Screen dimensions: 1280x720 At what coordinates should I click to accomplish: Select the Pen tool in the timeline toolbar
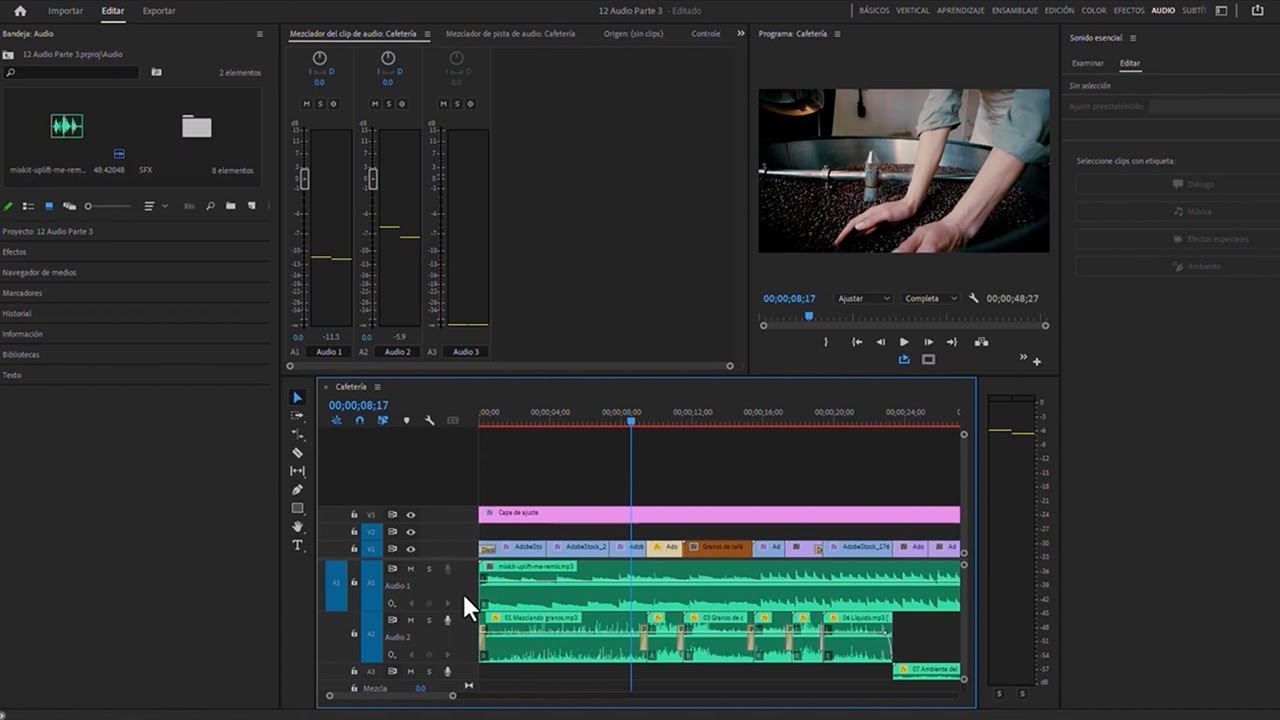(x=297, y=490)
